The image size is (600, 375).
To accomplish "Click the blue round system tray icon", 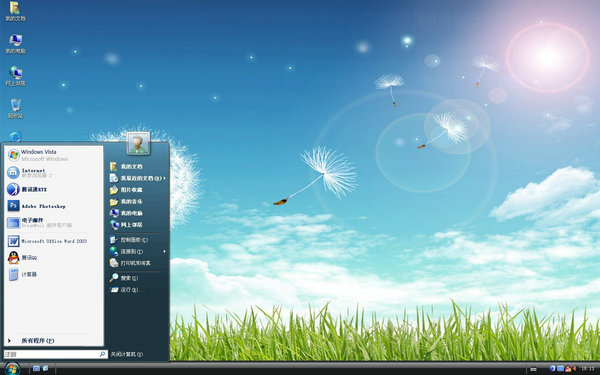I will 553,368.
